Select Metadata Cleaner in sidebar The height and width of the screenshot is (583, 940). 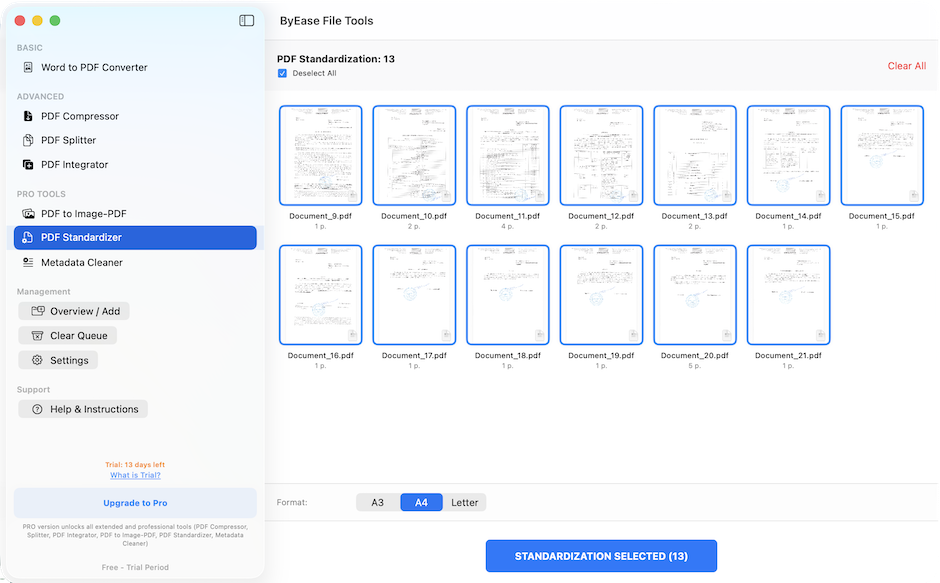point(135,262)
